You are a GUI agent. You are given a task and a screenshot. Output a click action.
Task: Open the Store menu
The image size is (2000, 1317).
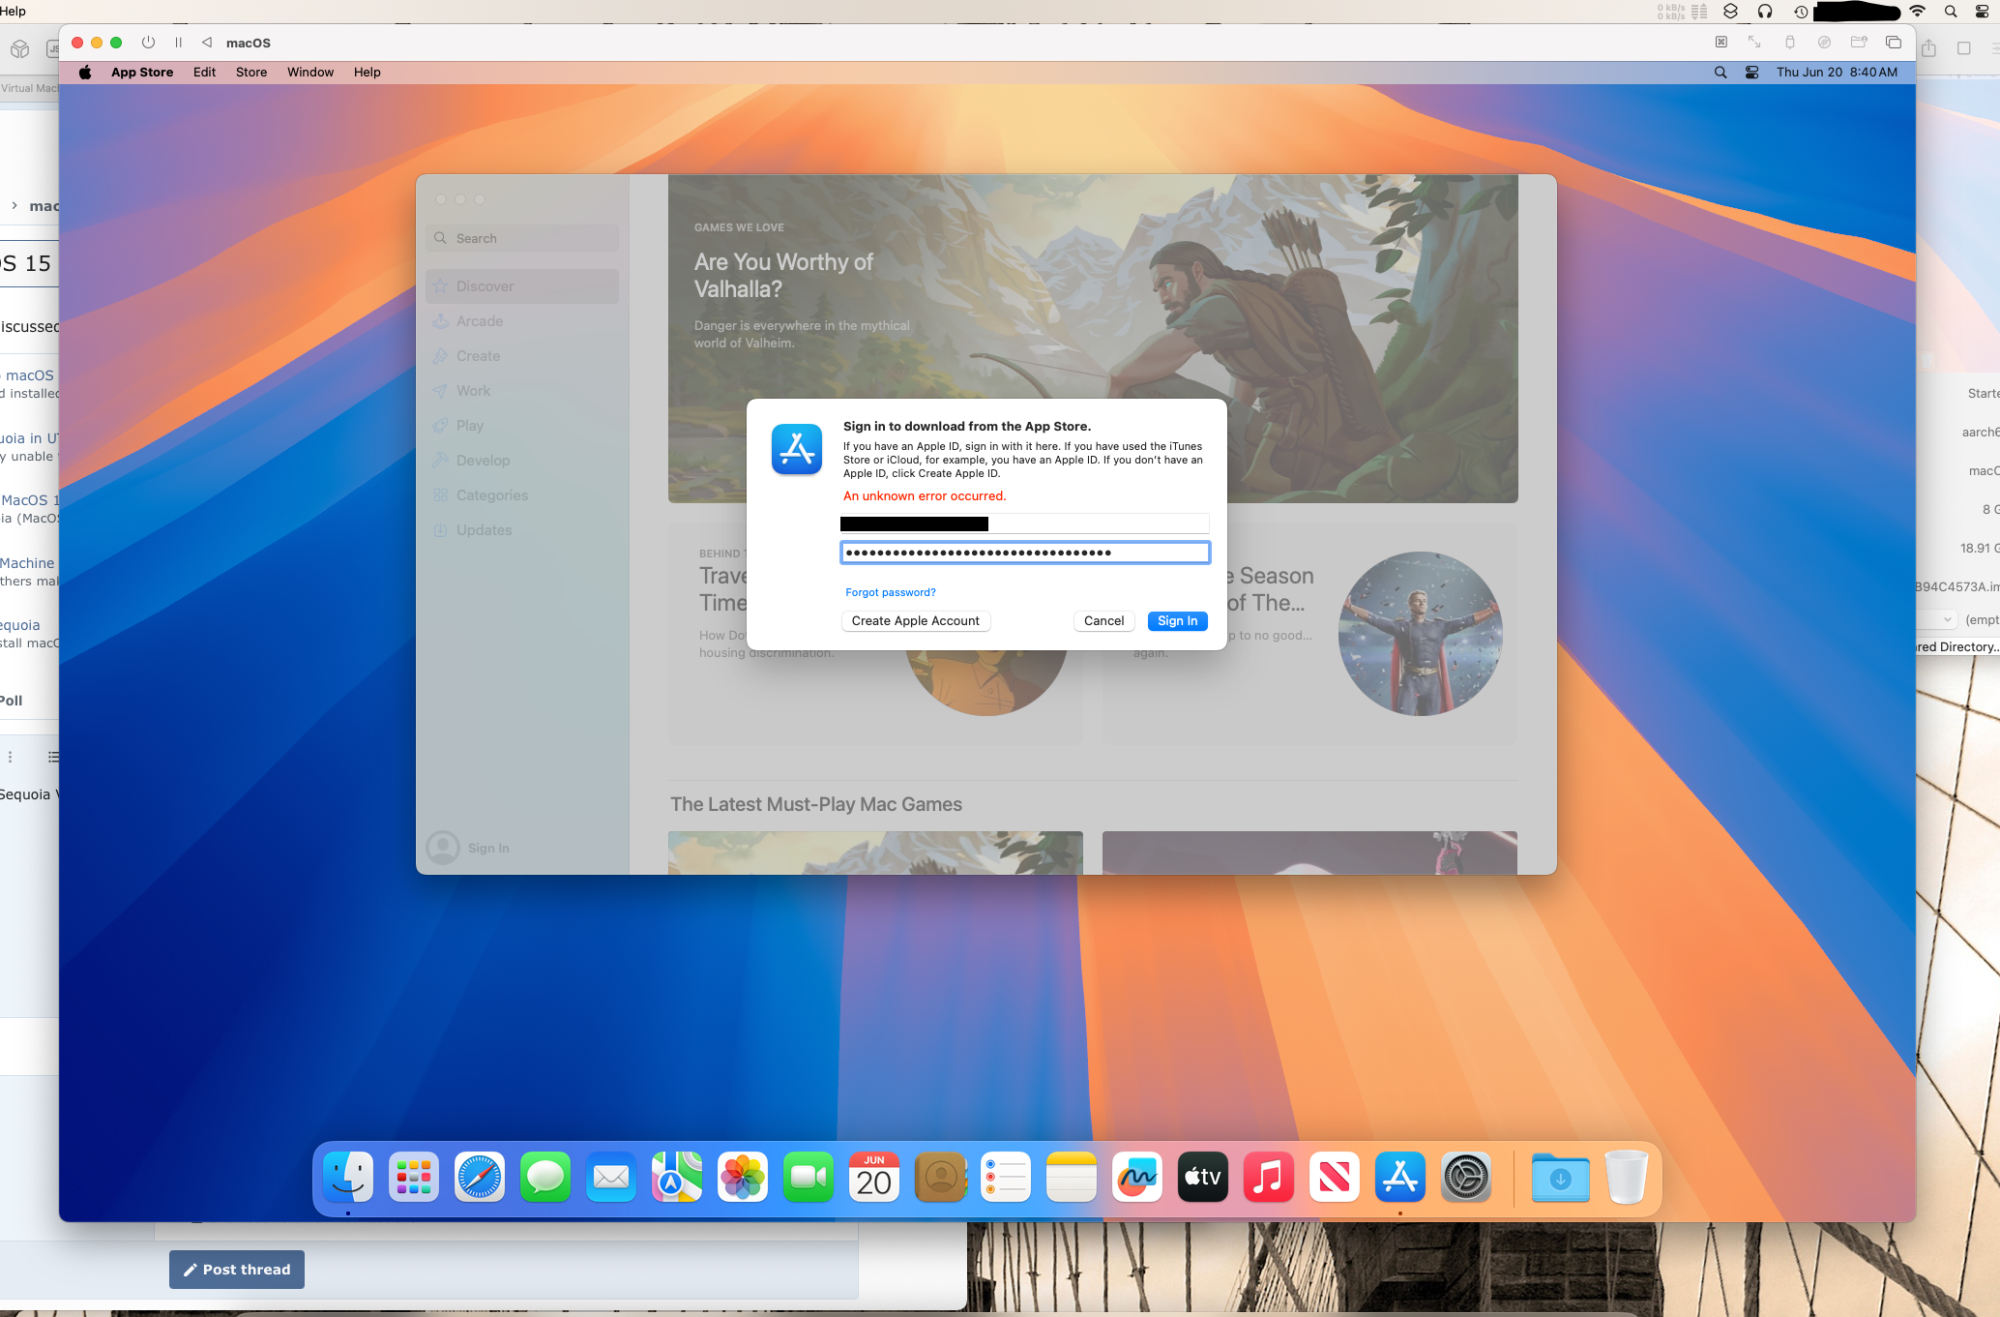(x=251, y=72)
